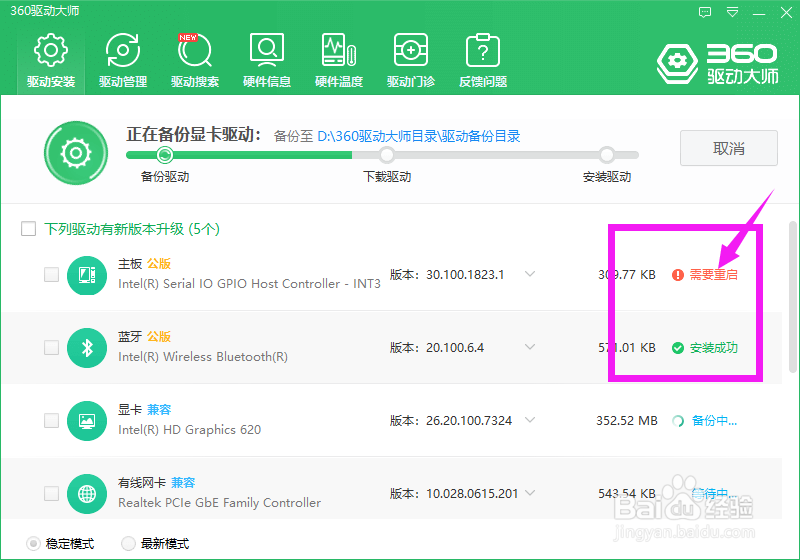Expand version dropdown for 10.028.0615.201
Image resolution: width=800 pixels, height=560 pixels.
pos(530,493)
